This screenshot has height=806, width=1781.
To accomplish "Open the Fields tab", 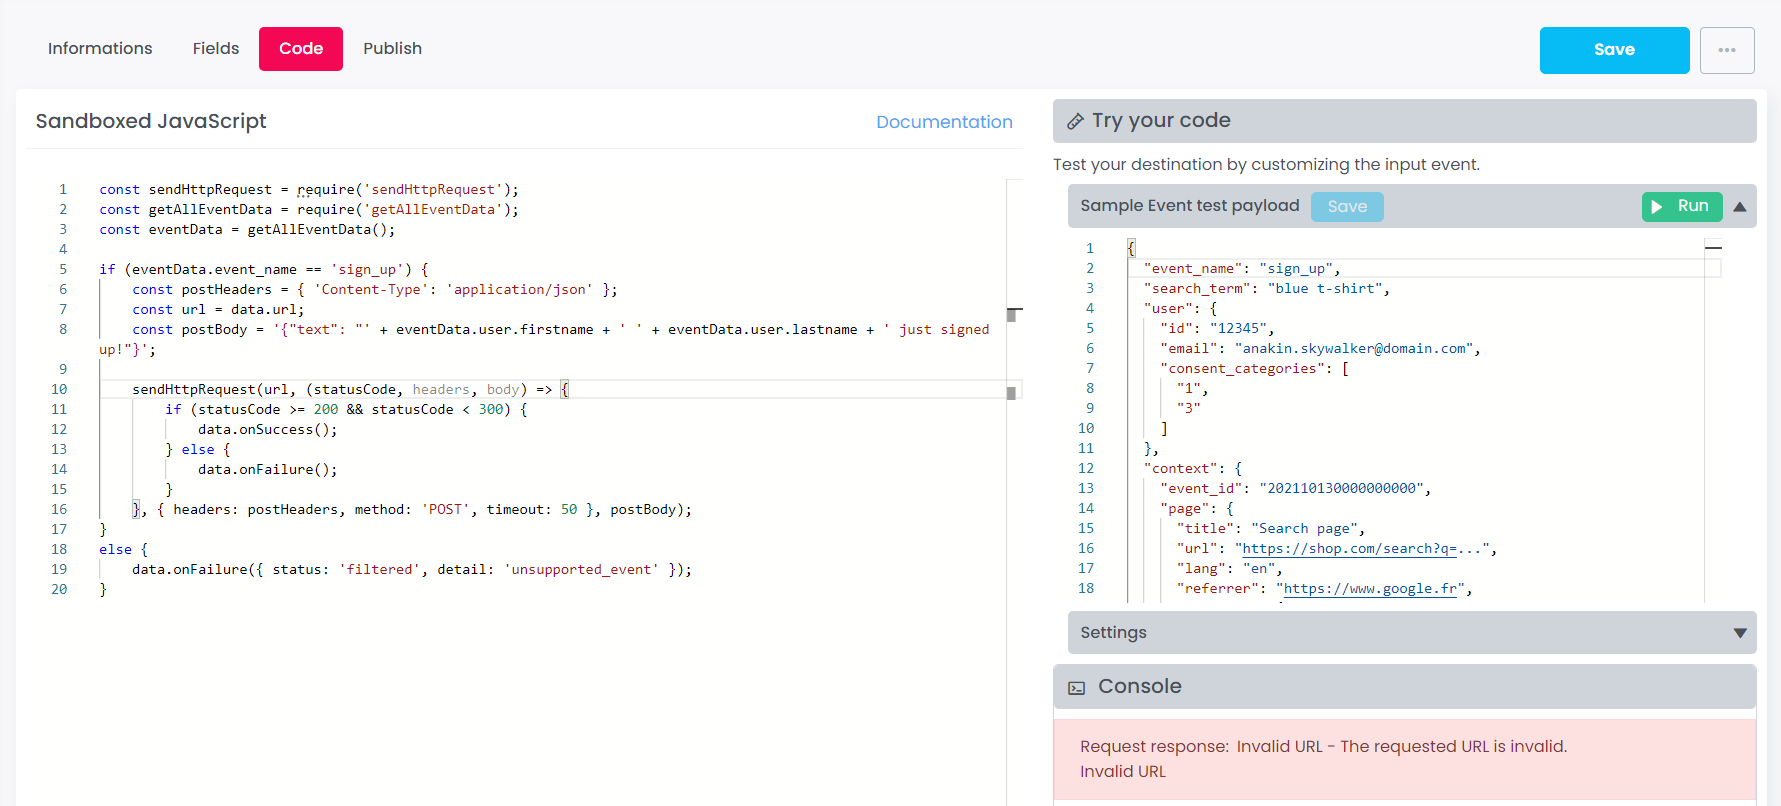I will point(215,49).
